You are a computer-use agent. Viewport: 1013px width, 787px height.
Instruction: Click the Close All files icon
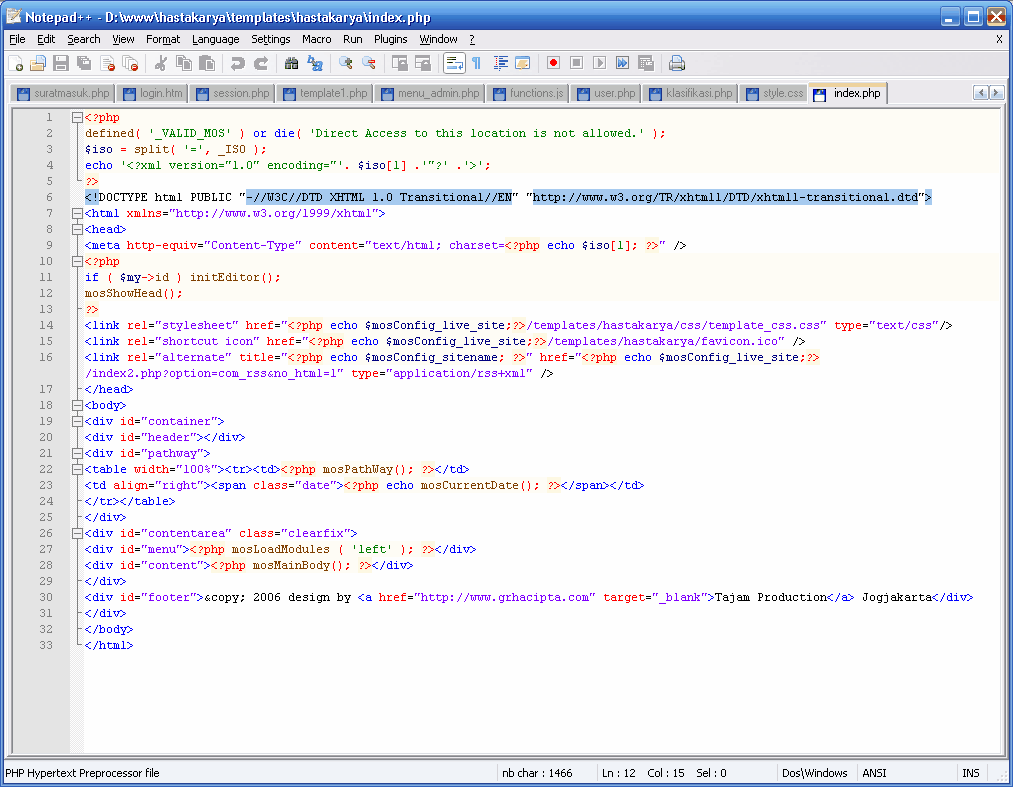click(x=131, y=63)
